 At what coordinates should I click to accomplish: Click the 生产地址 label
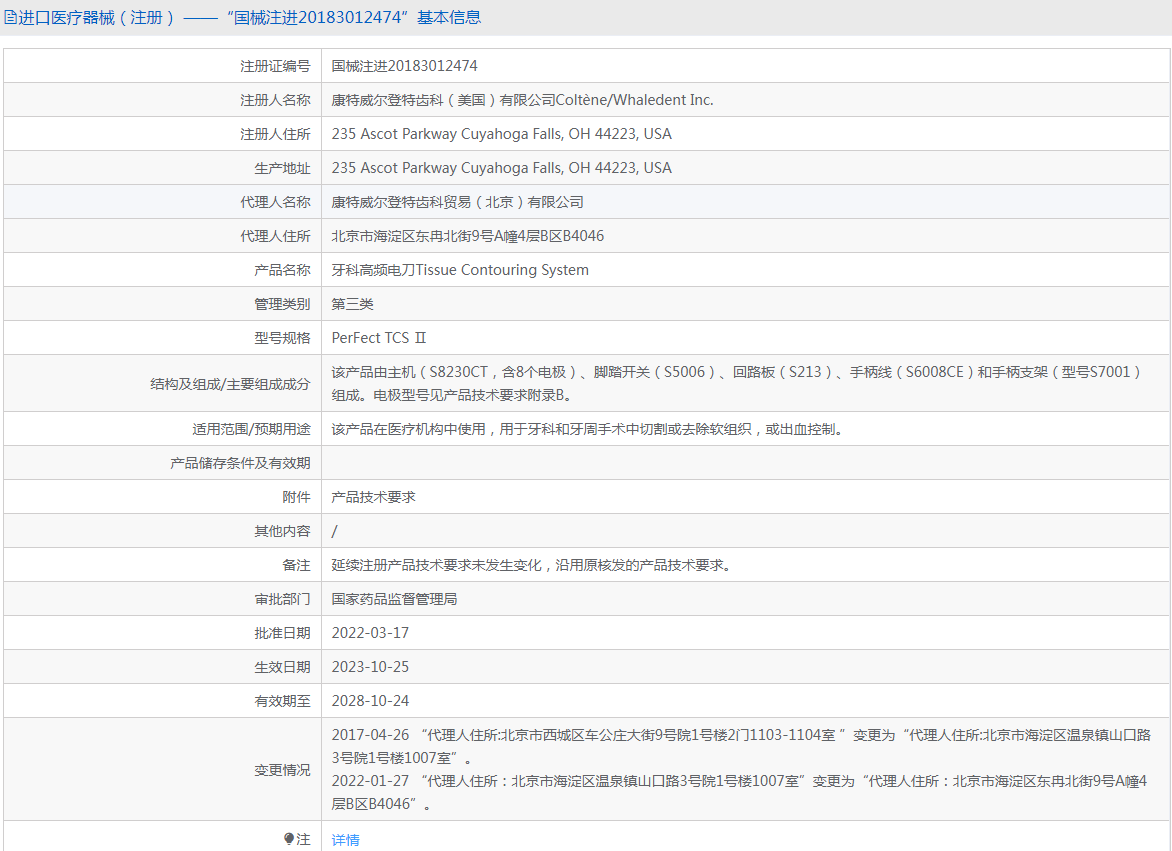[282, 168]
